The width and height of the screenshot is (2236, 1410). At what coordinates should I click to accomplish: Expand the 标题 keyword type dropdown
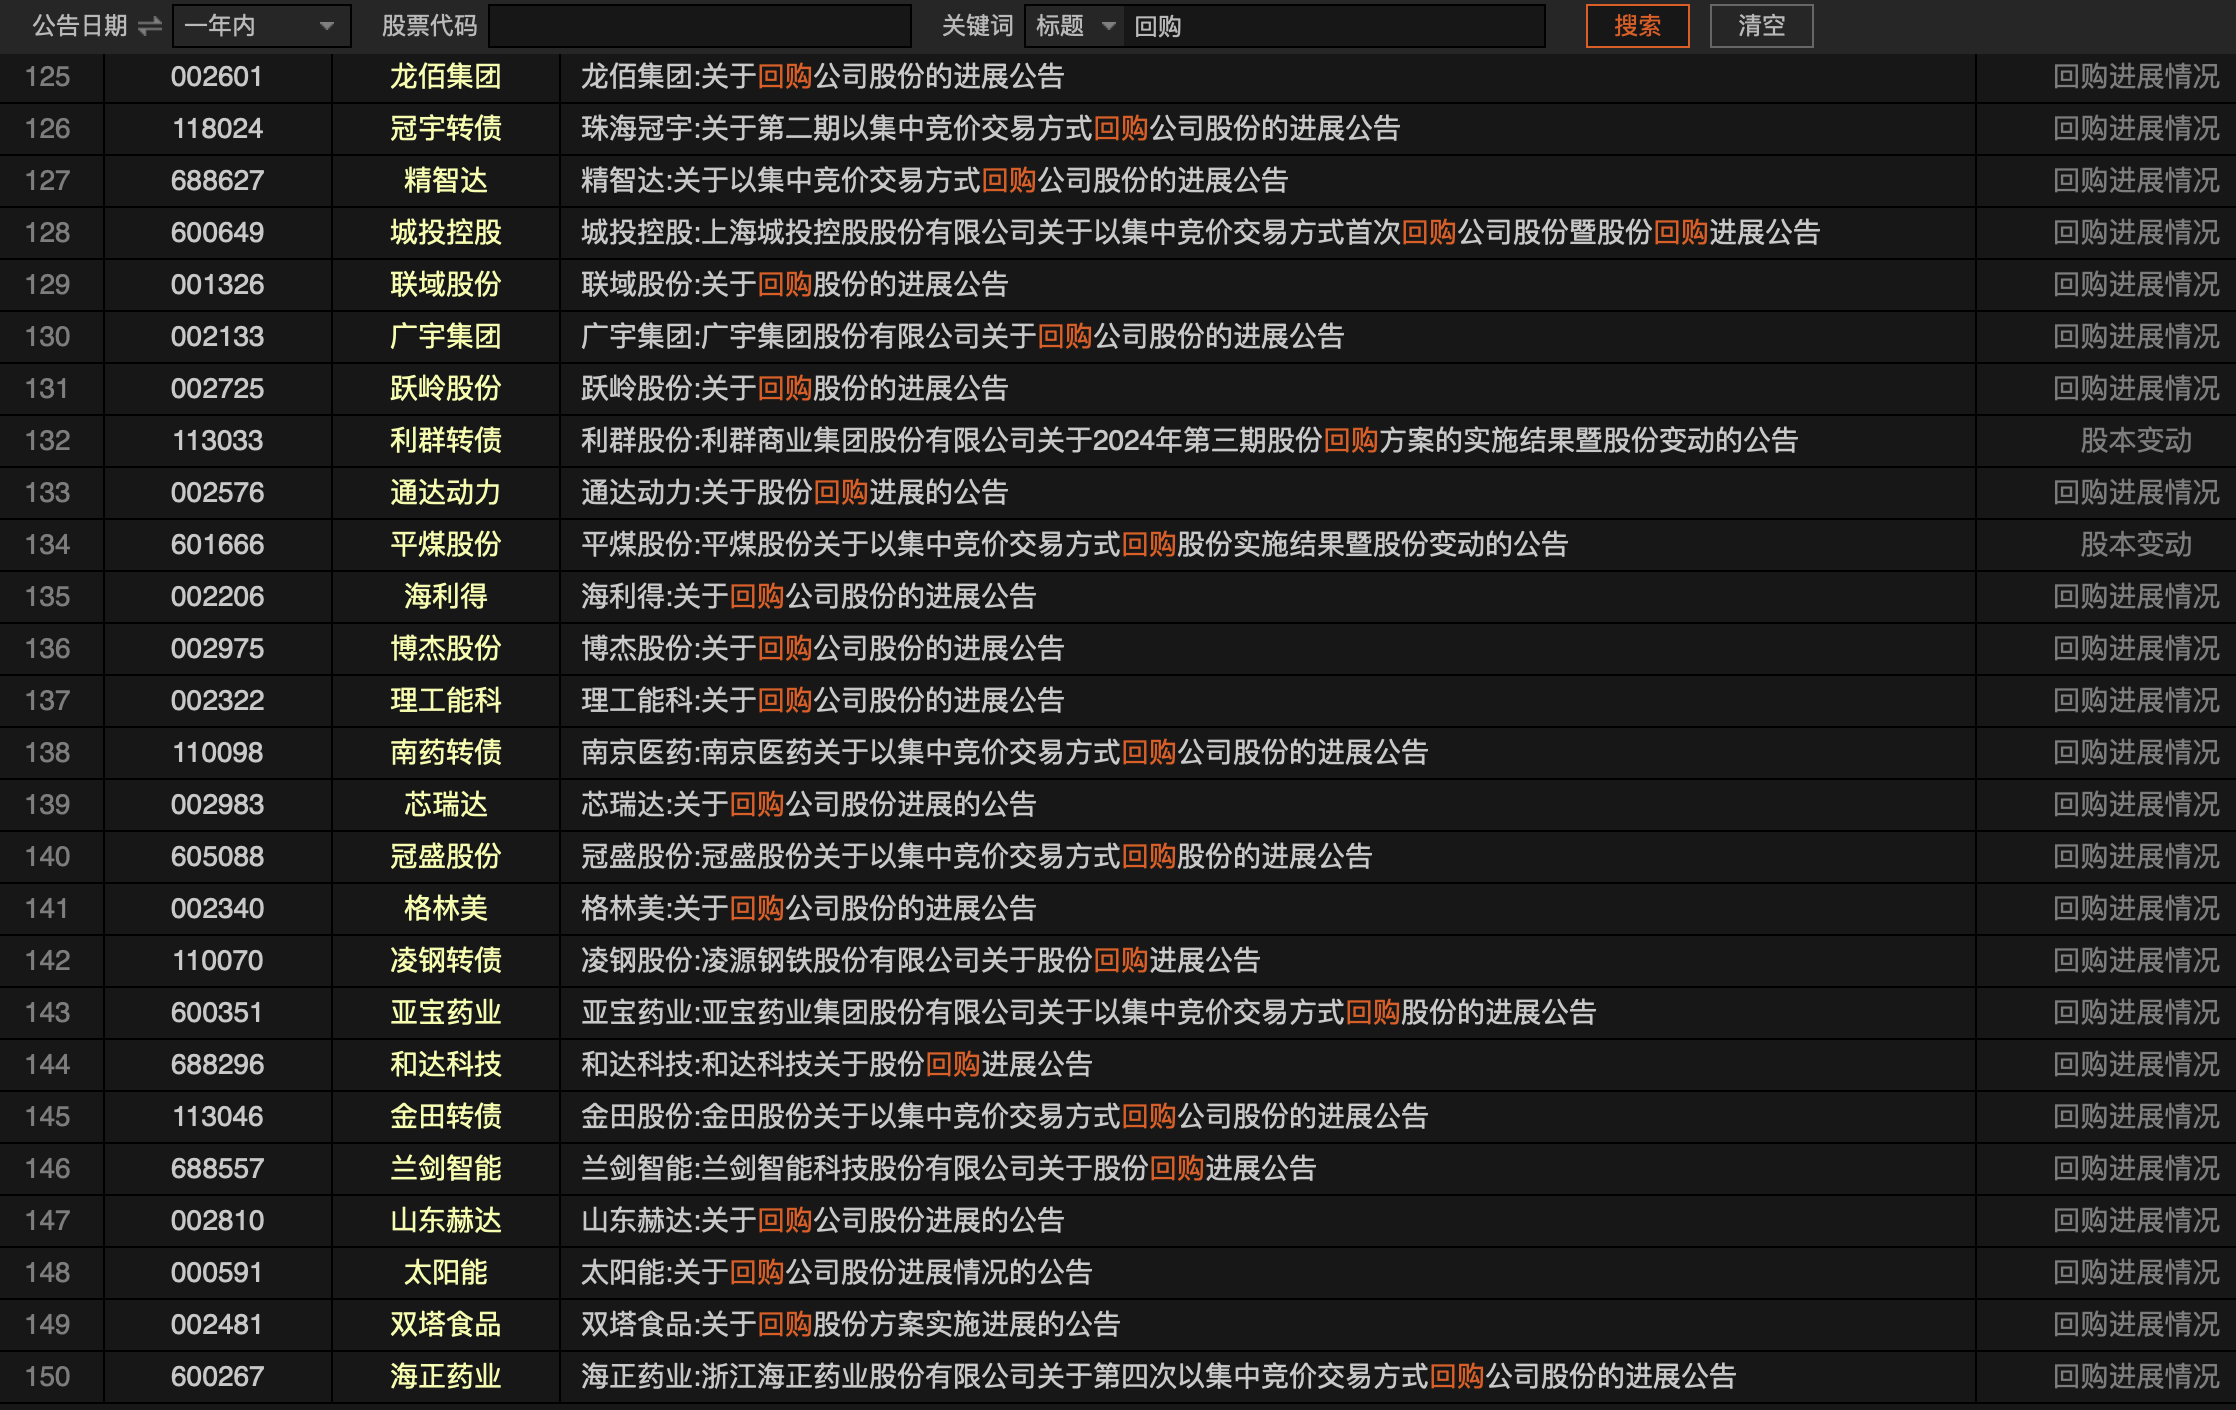click(1075, 26)
